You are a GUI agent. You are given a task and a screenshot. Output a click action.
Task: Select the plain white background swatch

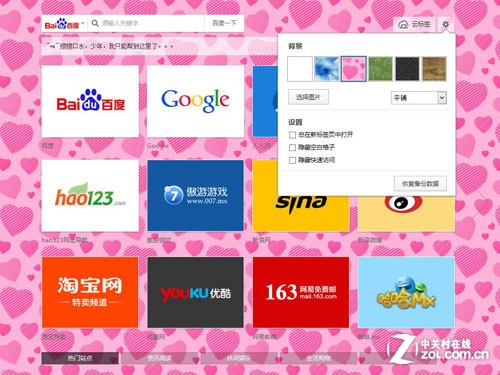[x=300, y=69]
